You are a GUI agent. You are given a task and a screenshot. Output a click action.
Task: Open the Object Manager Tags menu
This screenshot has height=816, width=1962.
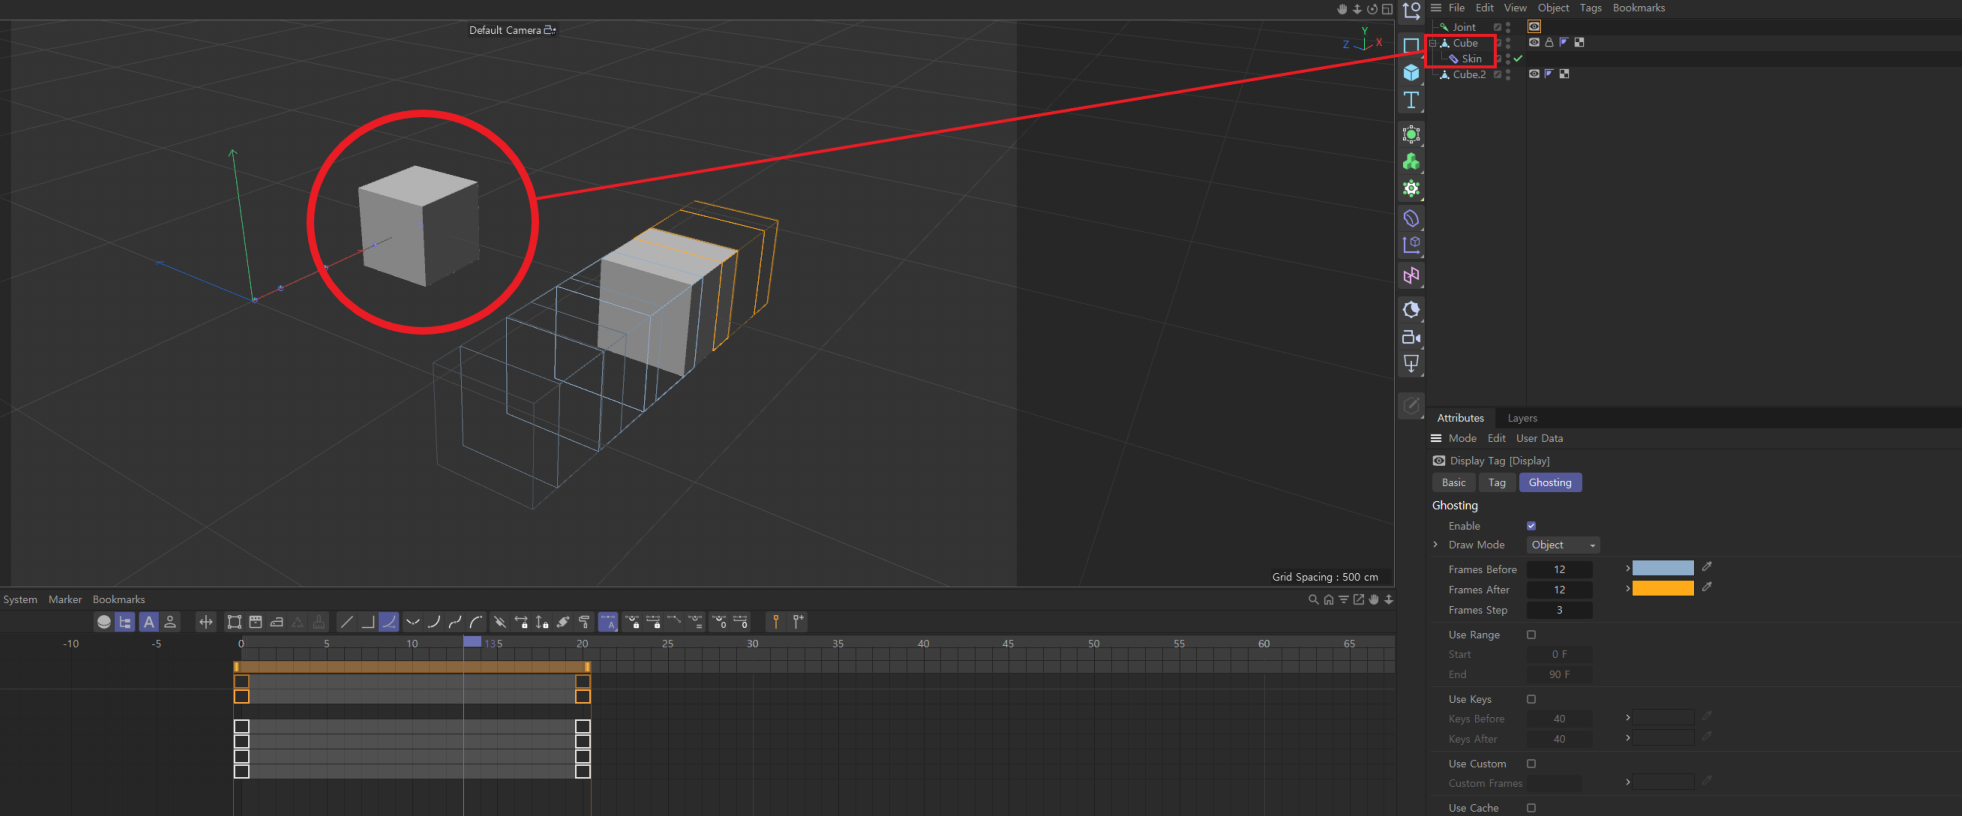tap(1590, 8)
